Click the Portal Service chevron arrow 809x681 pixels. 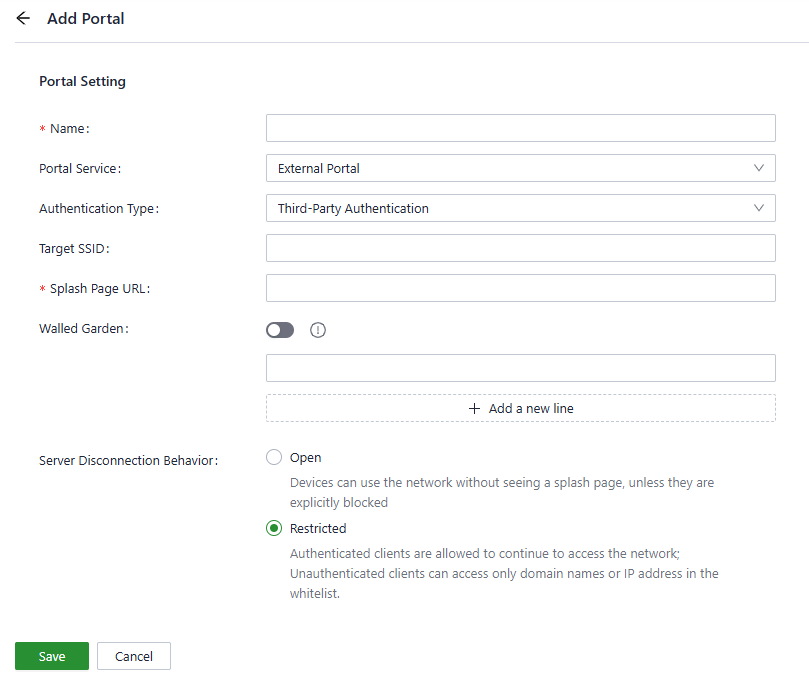(x=759, y=168)
